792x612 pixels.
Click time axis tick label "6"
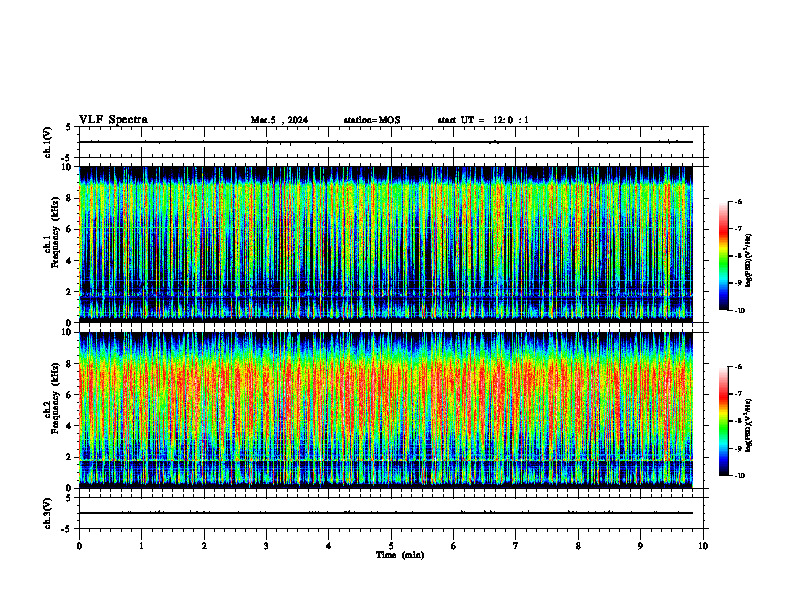pos(454,546)
